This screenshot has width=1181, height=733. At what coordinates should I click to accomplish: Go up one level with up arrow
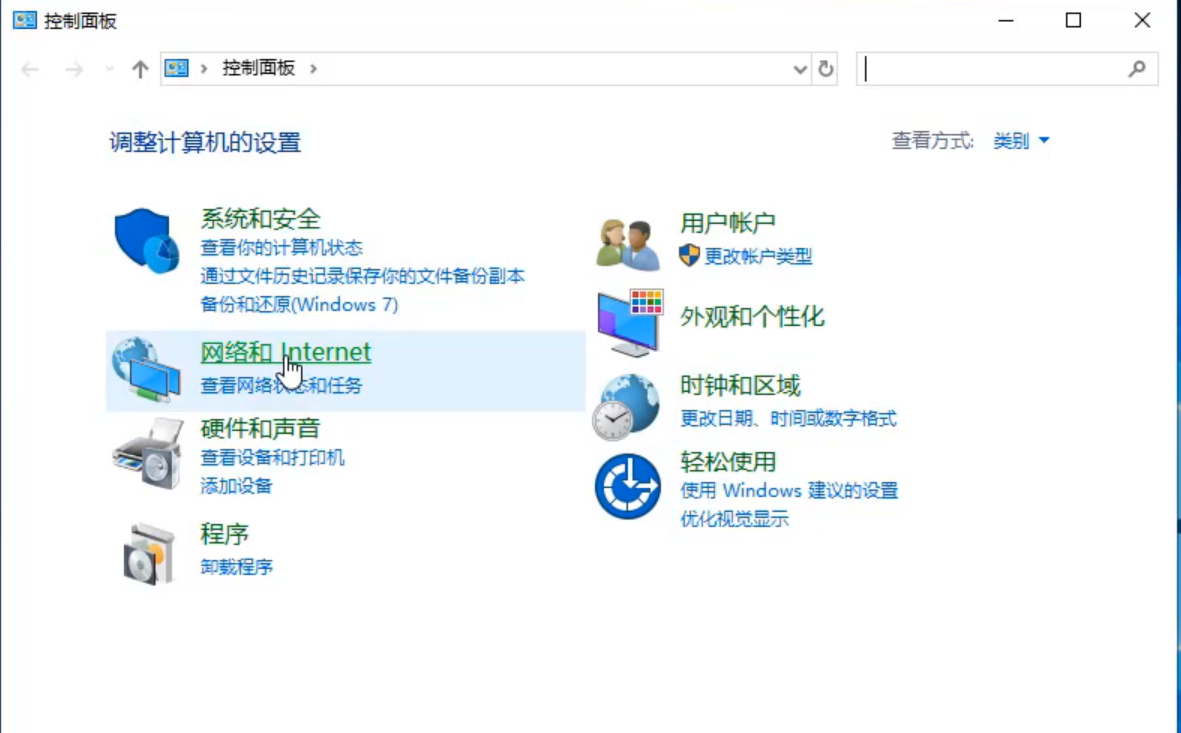pyautogui.click(x=140, y=69)
